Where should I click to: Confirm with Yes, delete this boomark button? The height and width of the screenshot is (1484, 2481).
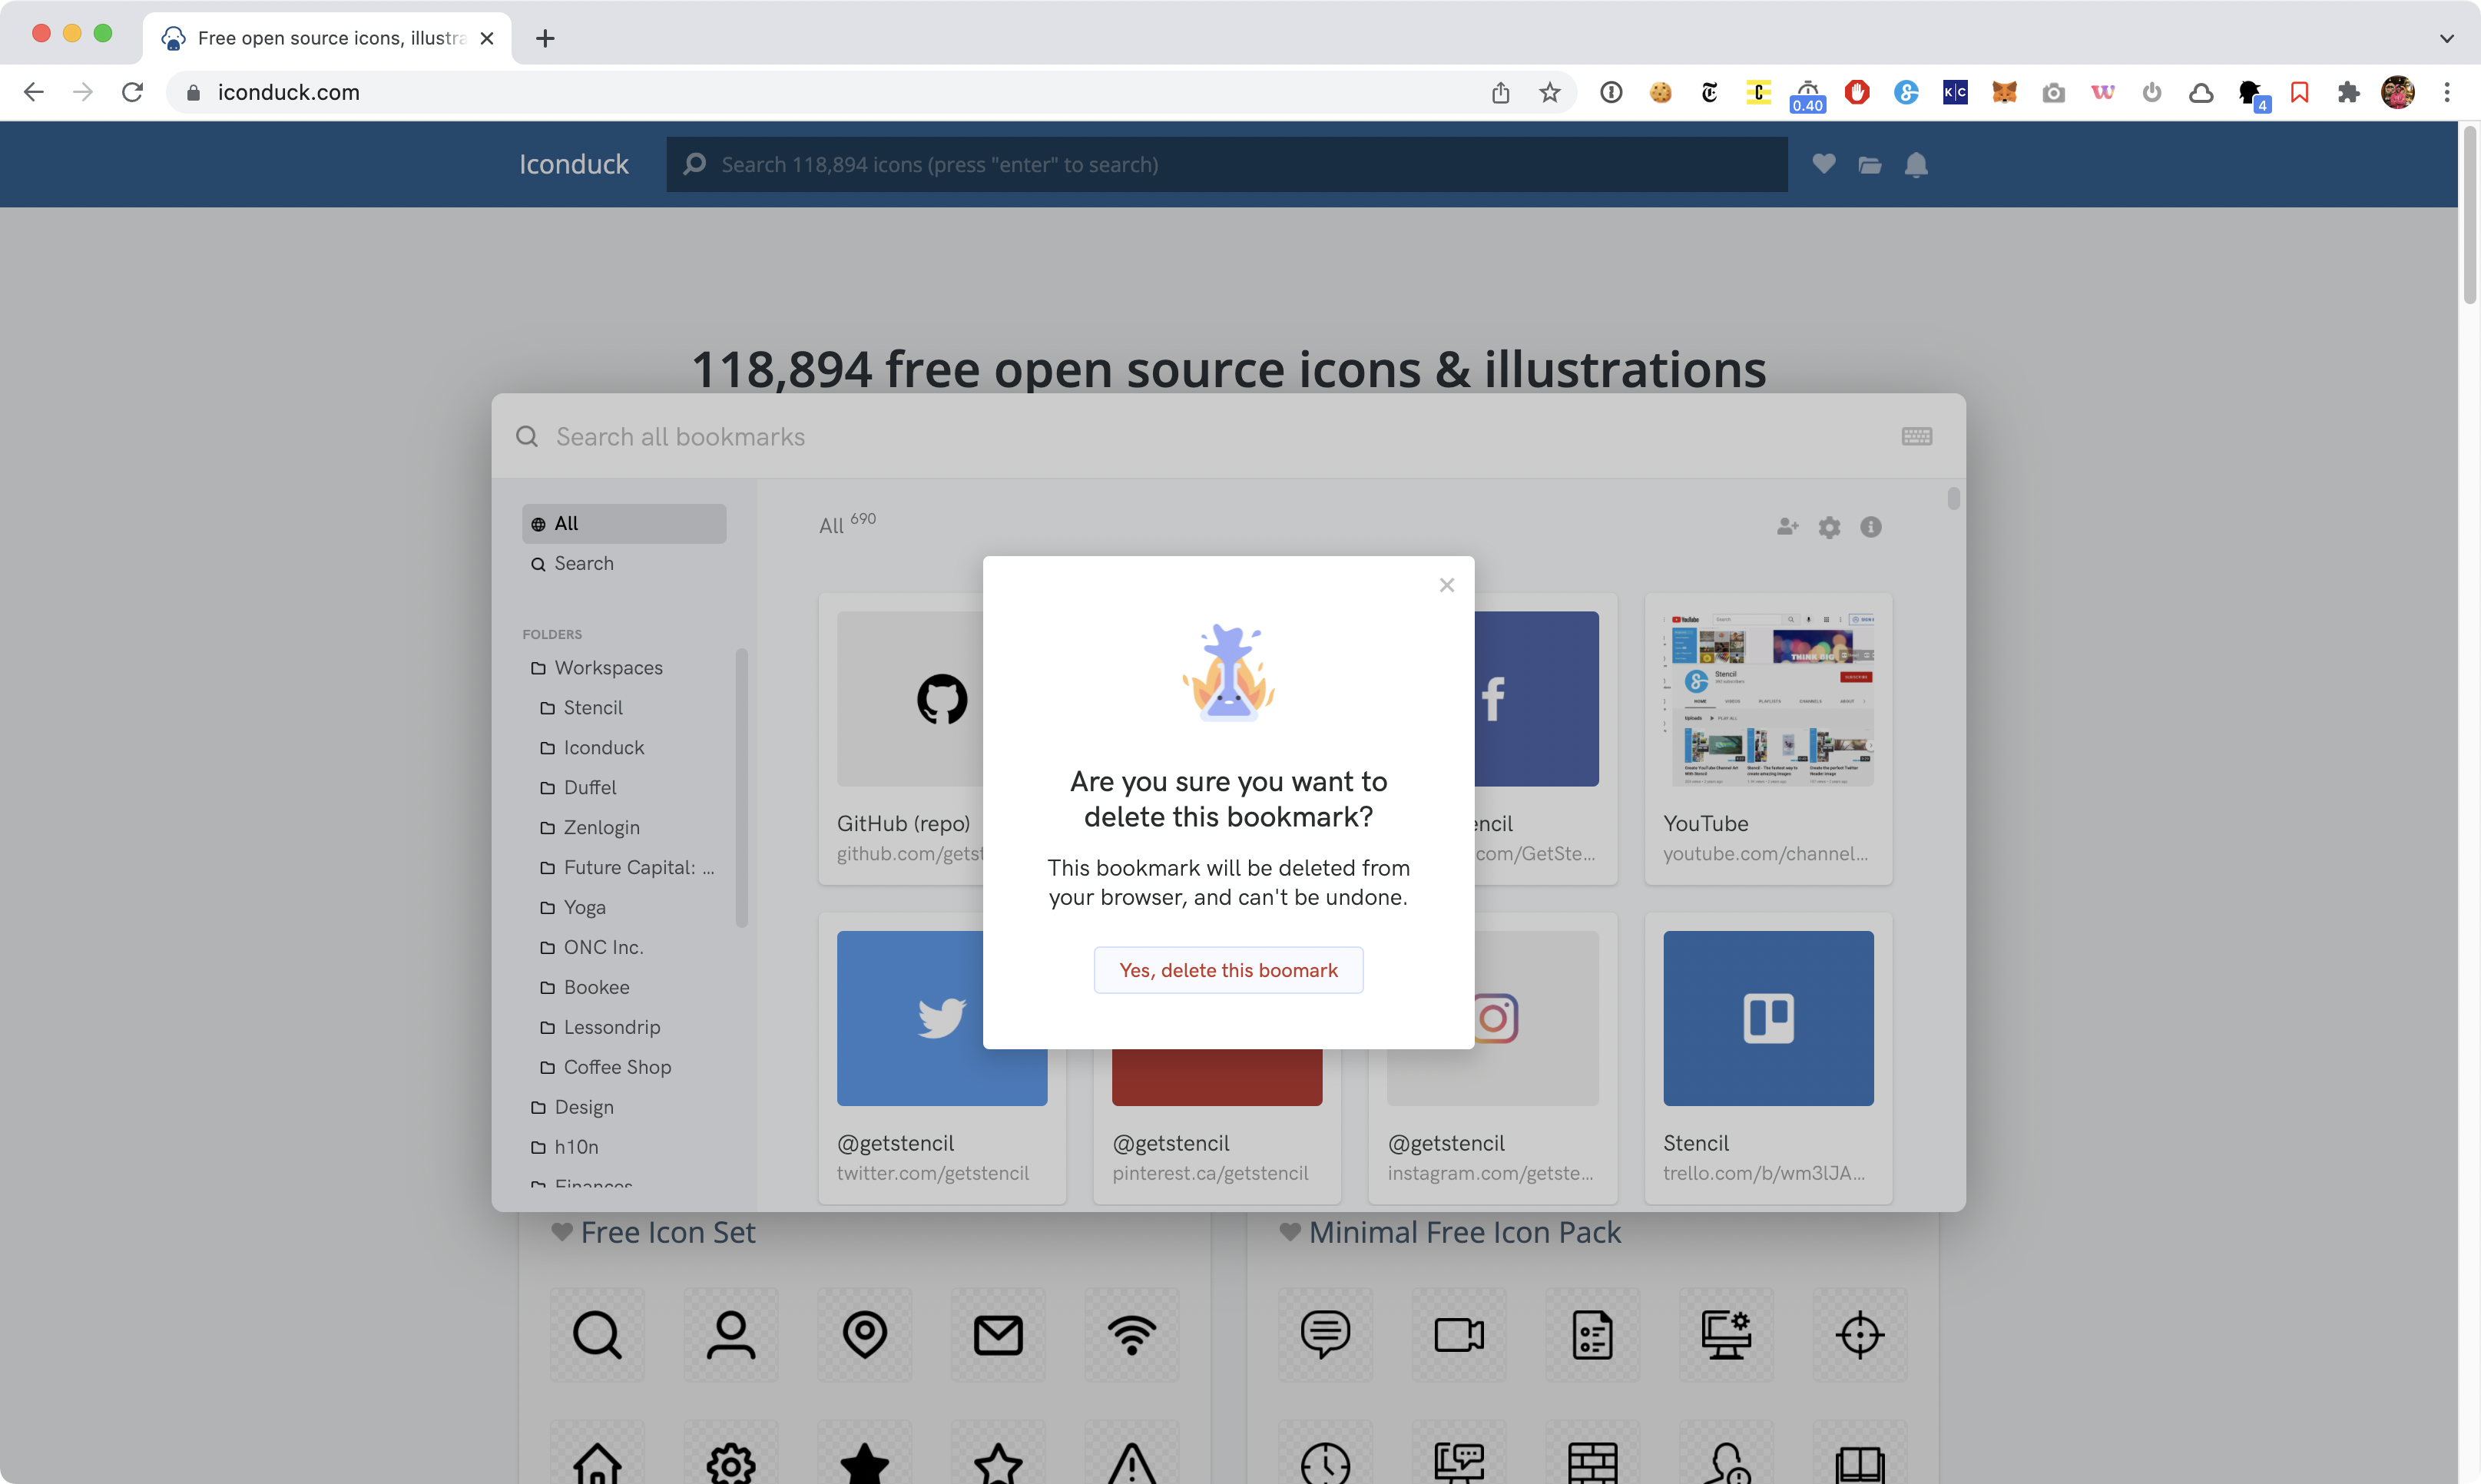1228,970
